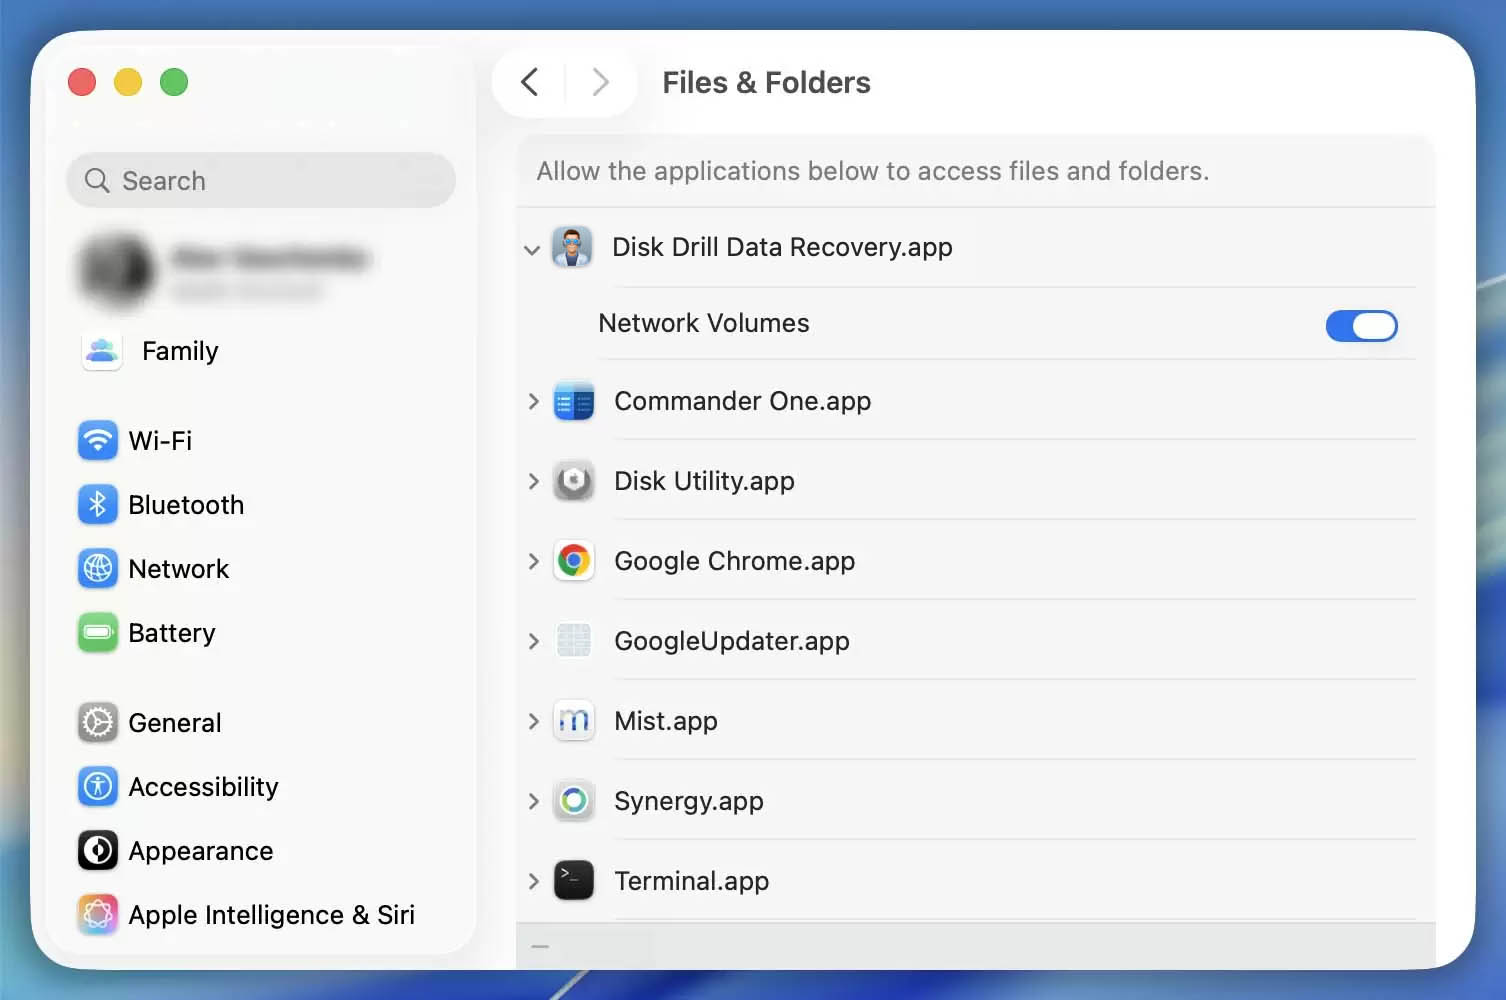
Task: Go back with the left arrow button
Action: (x=530, y=82)
